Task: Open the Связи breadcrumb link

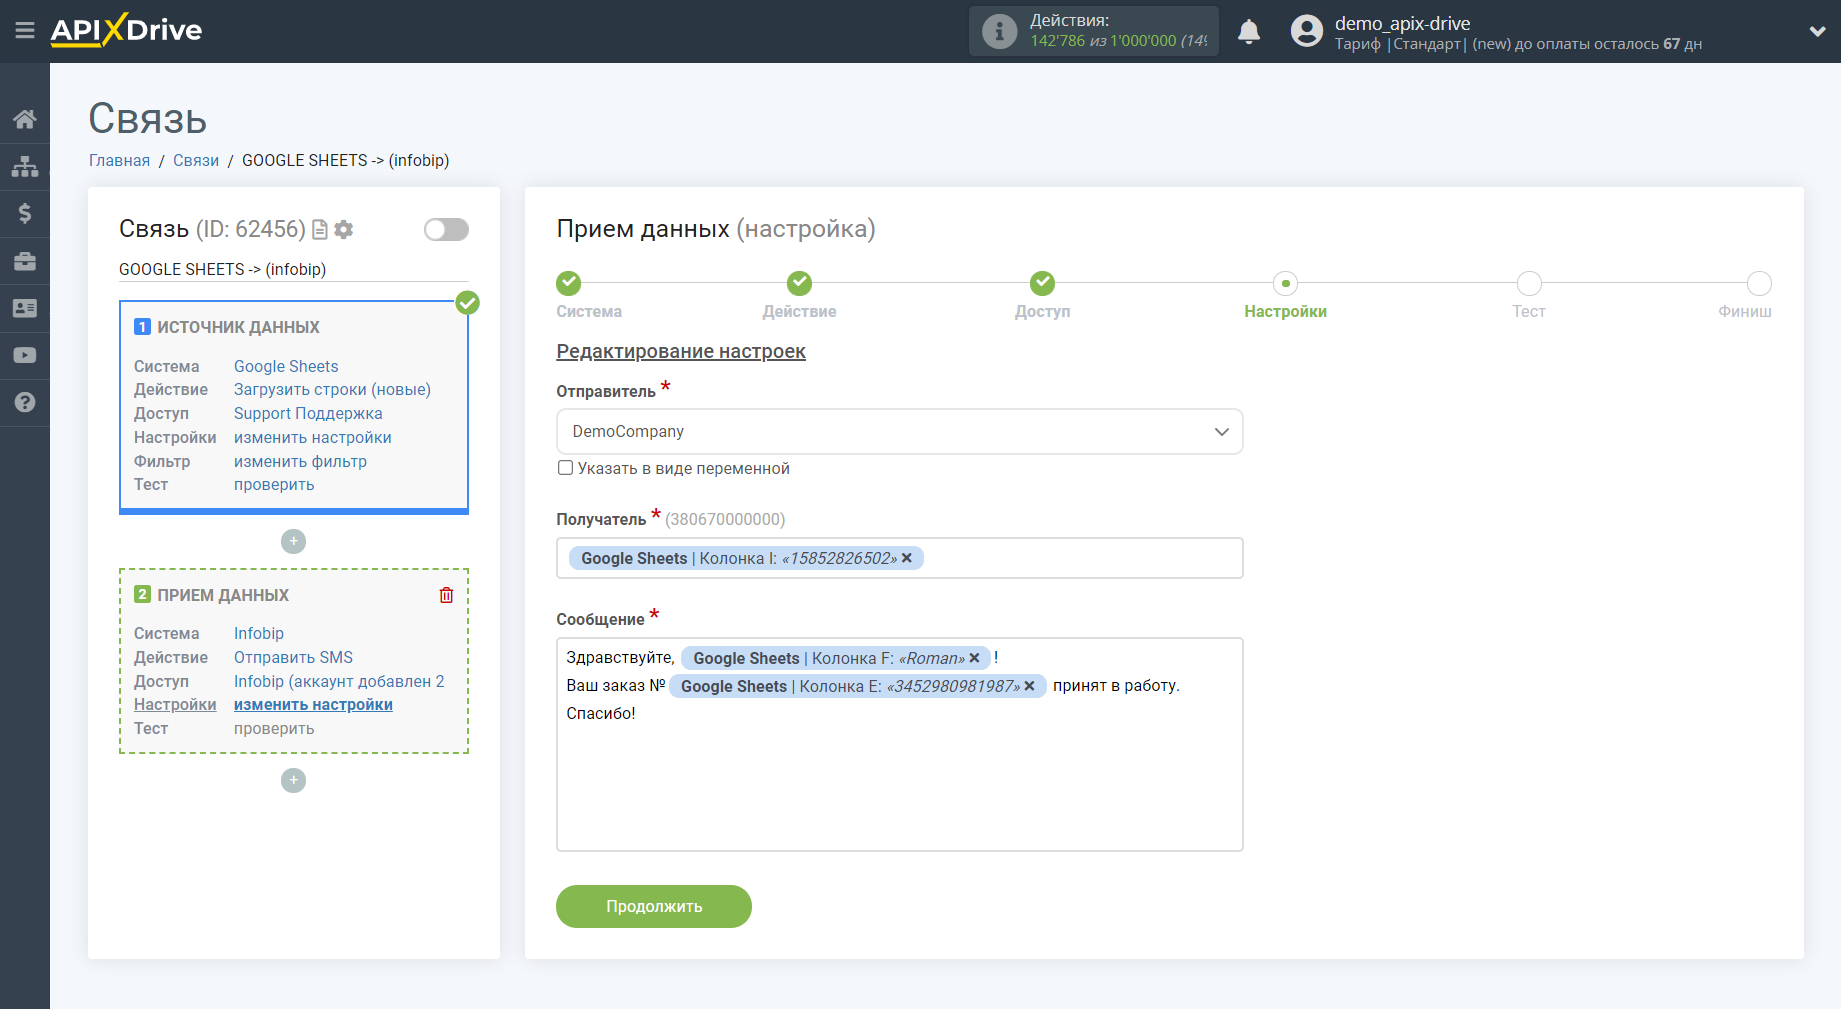Action: tap(196, 160)
